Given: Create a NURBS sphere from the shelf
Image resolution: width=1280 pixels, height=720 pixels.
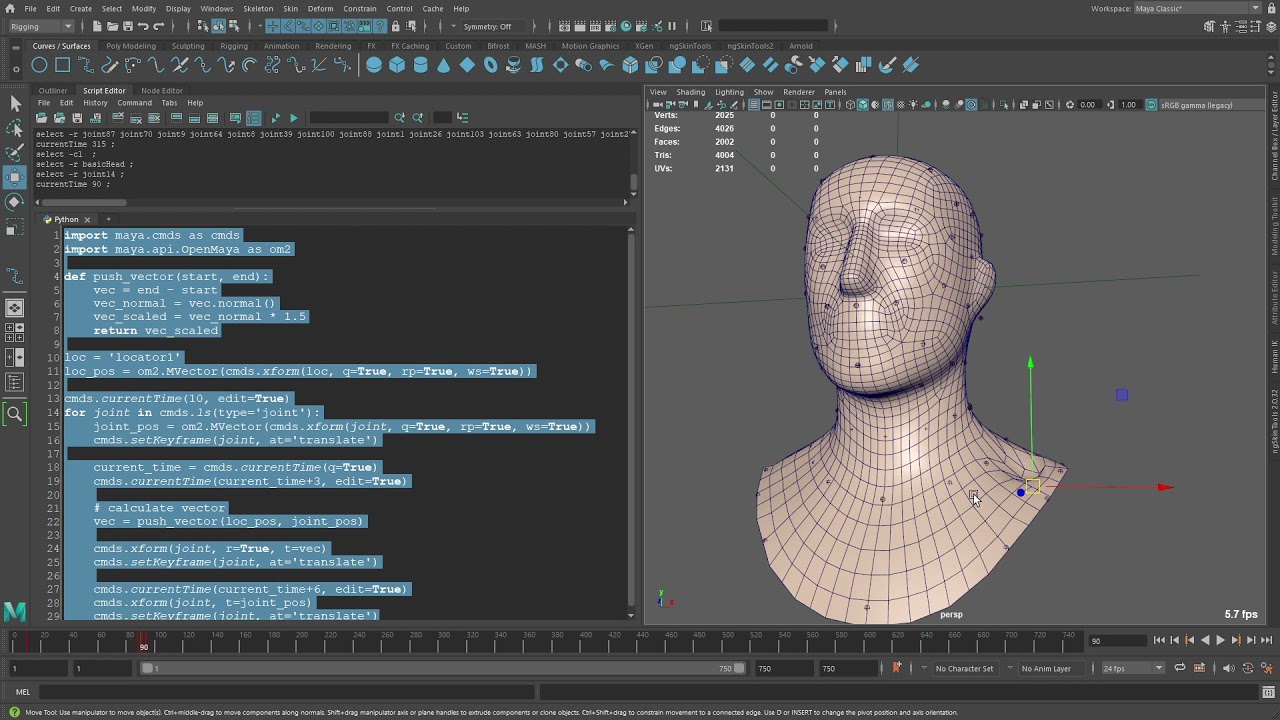Looking at the screenshot, I should [x=374, y=65].
